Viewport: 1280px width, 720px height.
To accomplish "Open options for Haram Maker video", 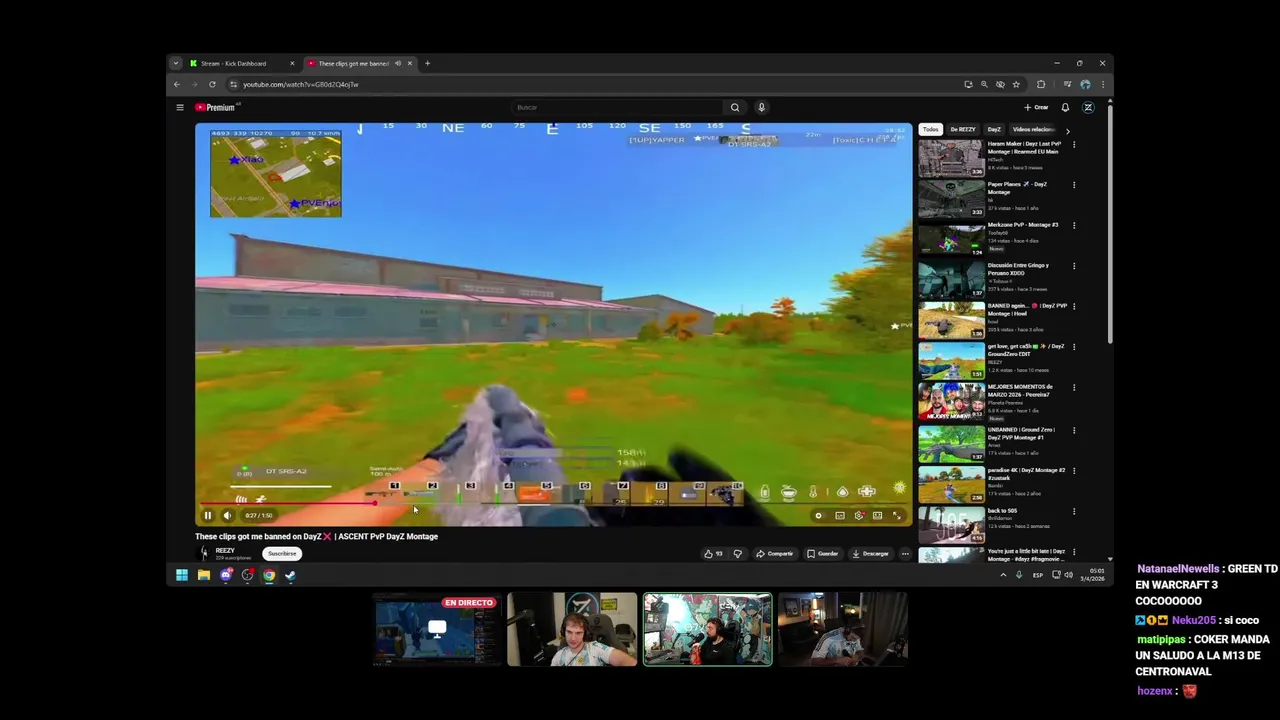I will coord(1074,145).
